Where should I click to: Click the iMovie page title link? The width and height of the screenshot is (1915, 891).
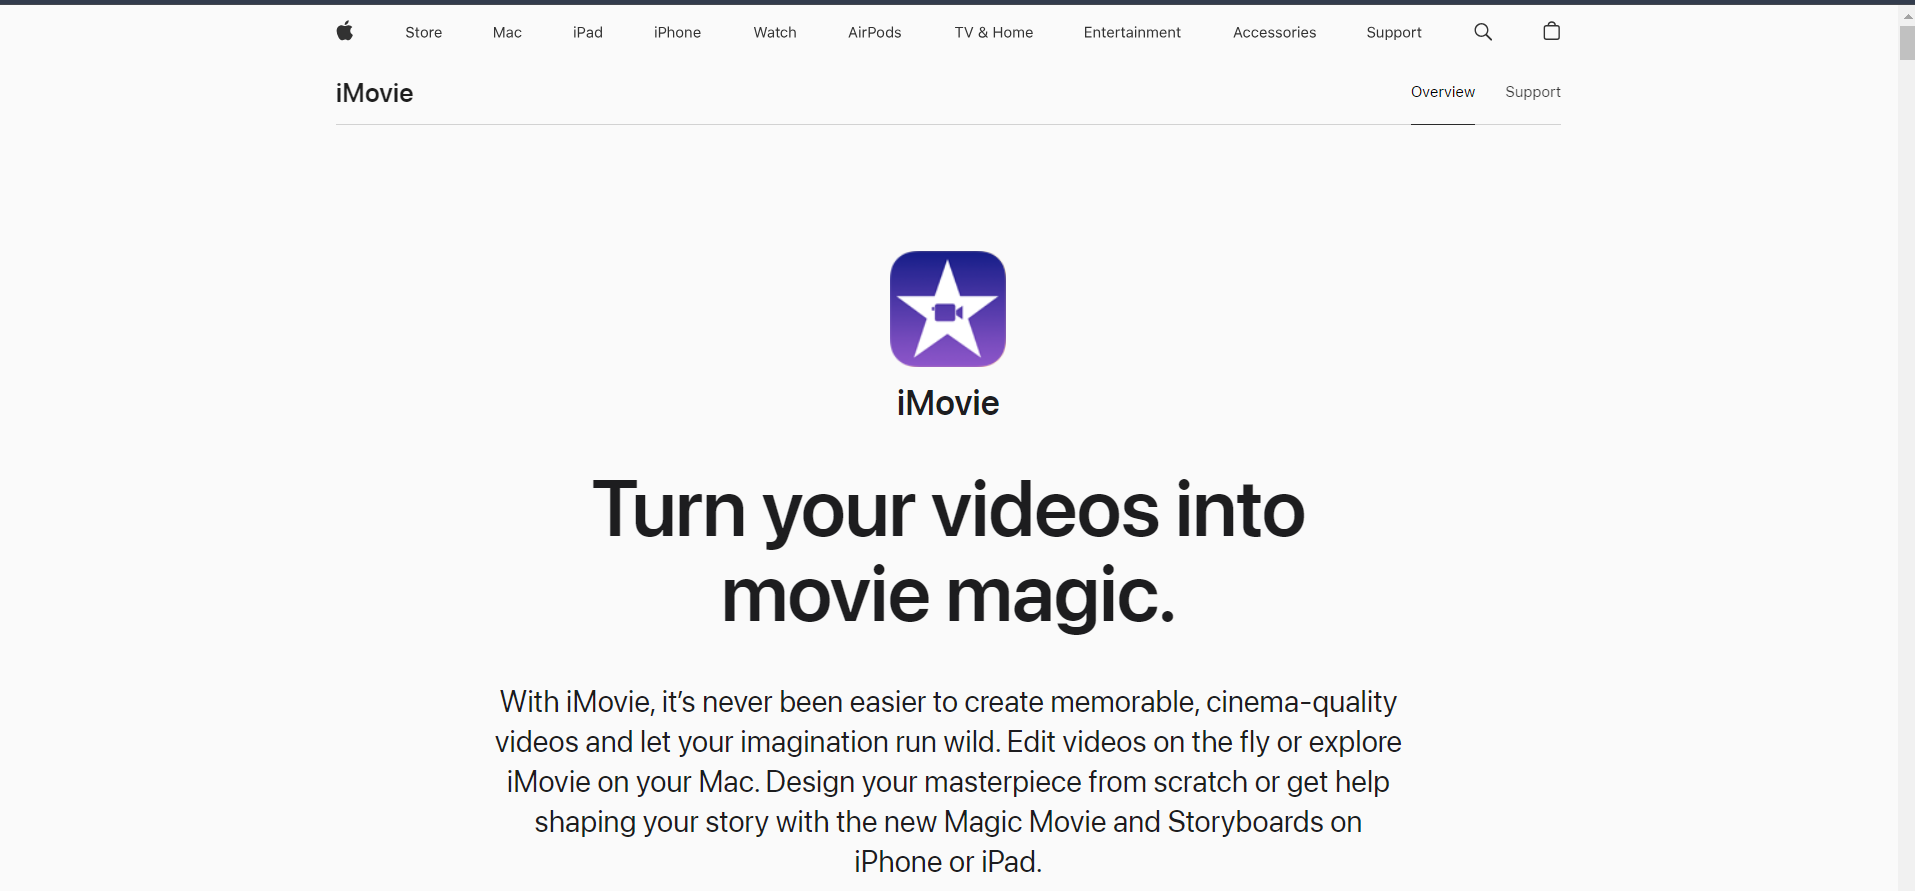(375, 93)
